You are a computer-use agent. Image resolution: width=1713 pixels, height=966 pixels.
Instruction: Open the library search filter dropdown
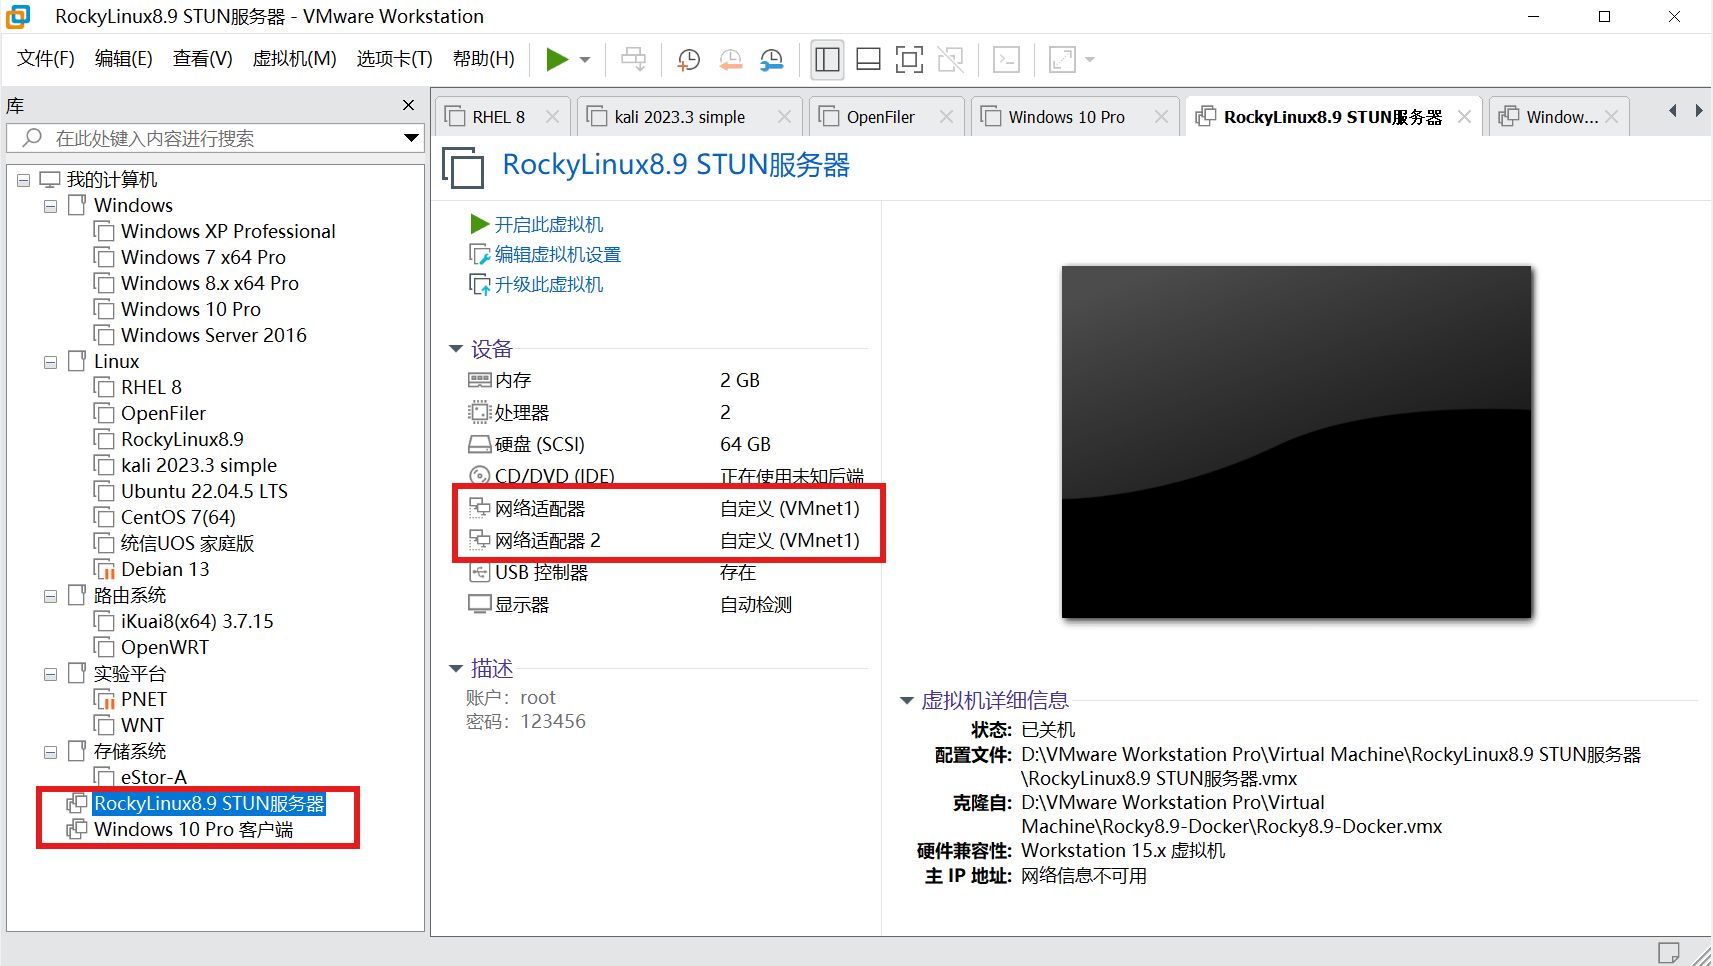pyautogui.click(x=411, y=138)
